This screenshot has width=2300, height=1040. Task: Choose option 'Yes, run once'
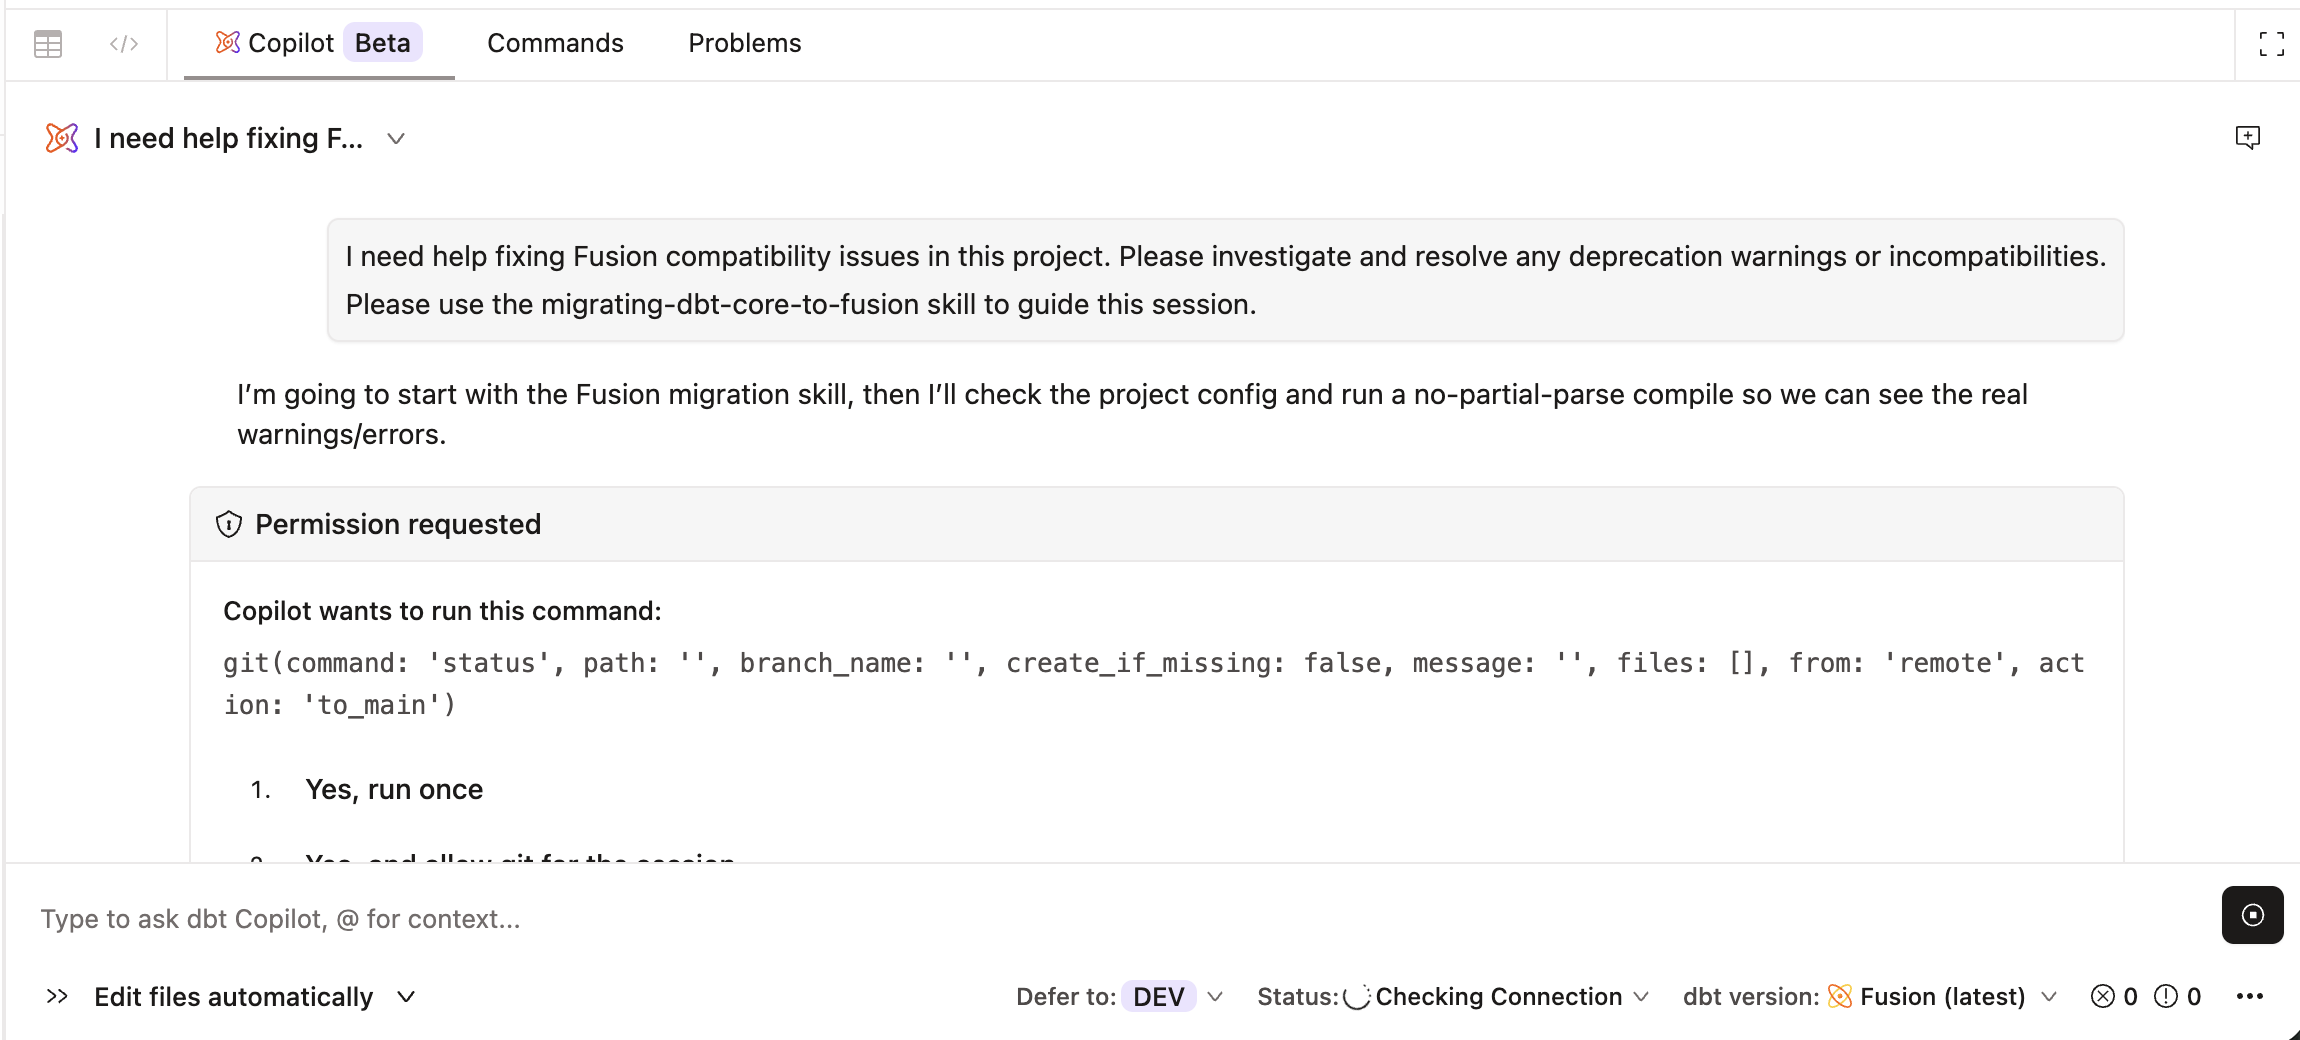click(x=394, y=789)
